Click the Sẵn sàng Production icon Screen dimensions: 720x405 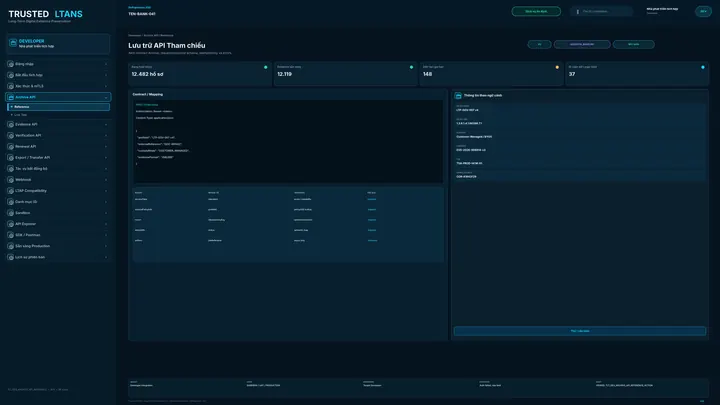(x=11, y=246)
